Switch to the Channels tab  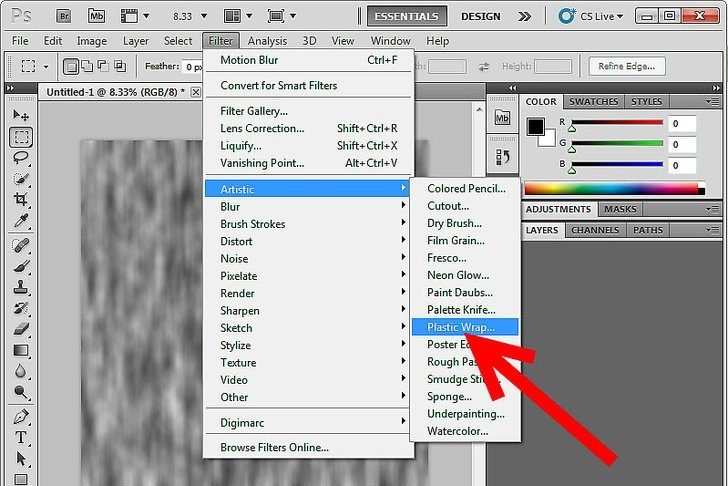pos(594,230)
